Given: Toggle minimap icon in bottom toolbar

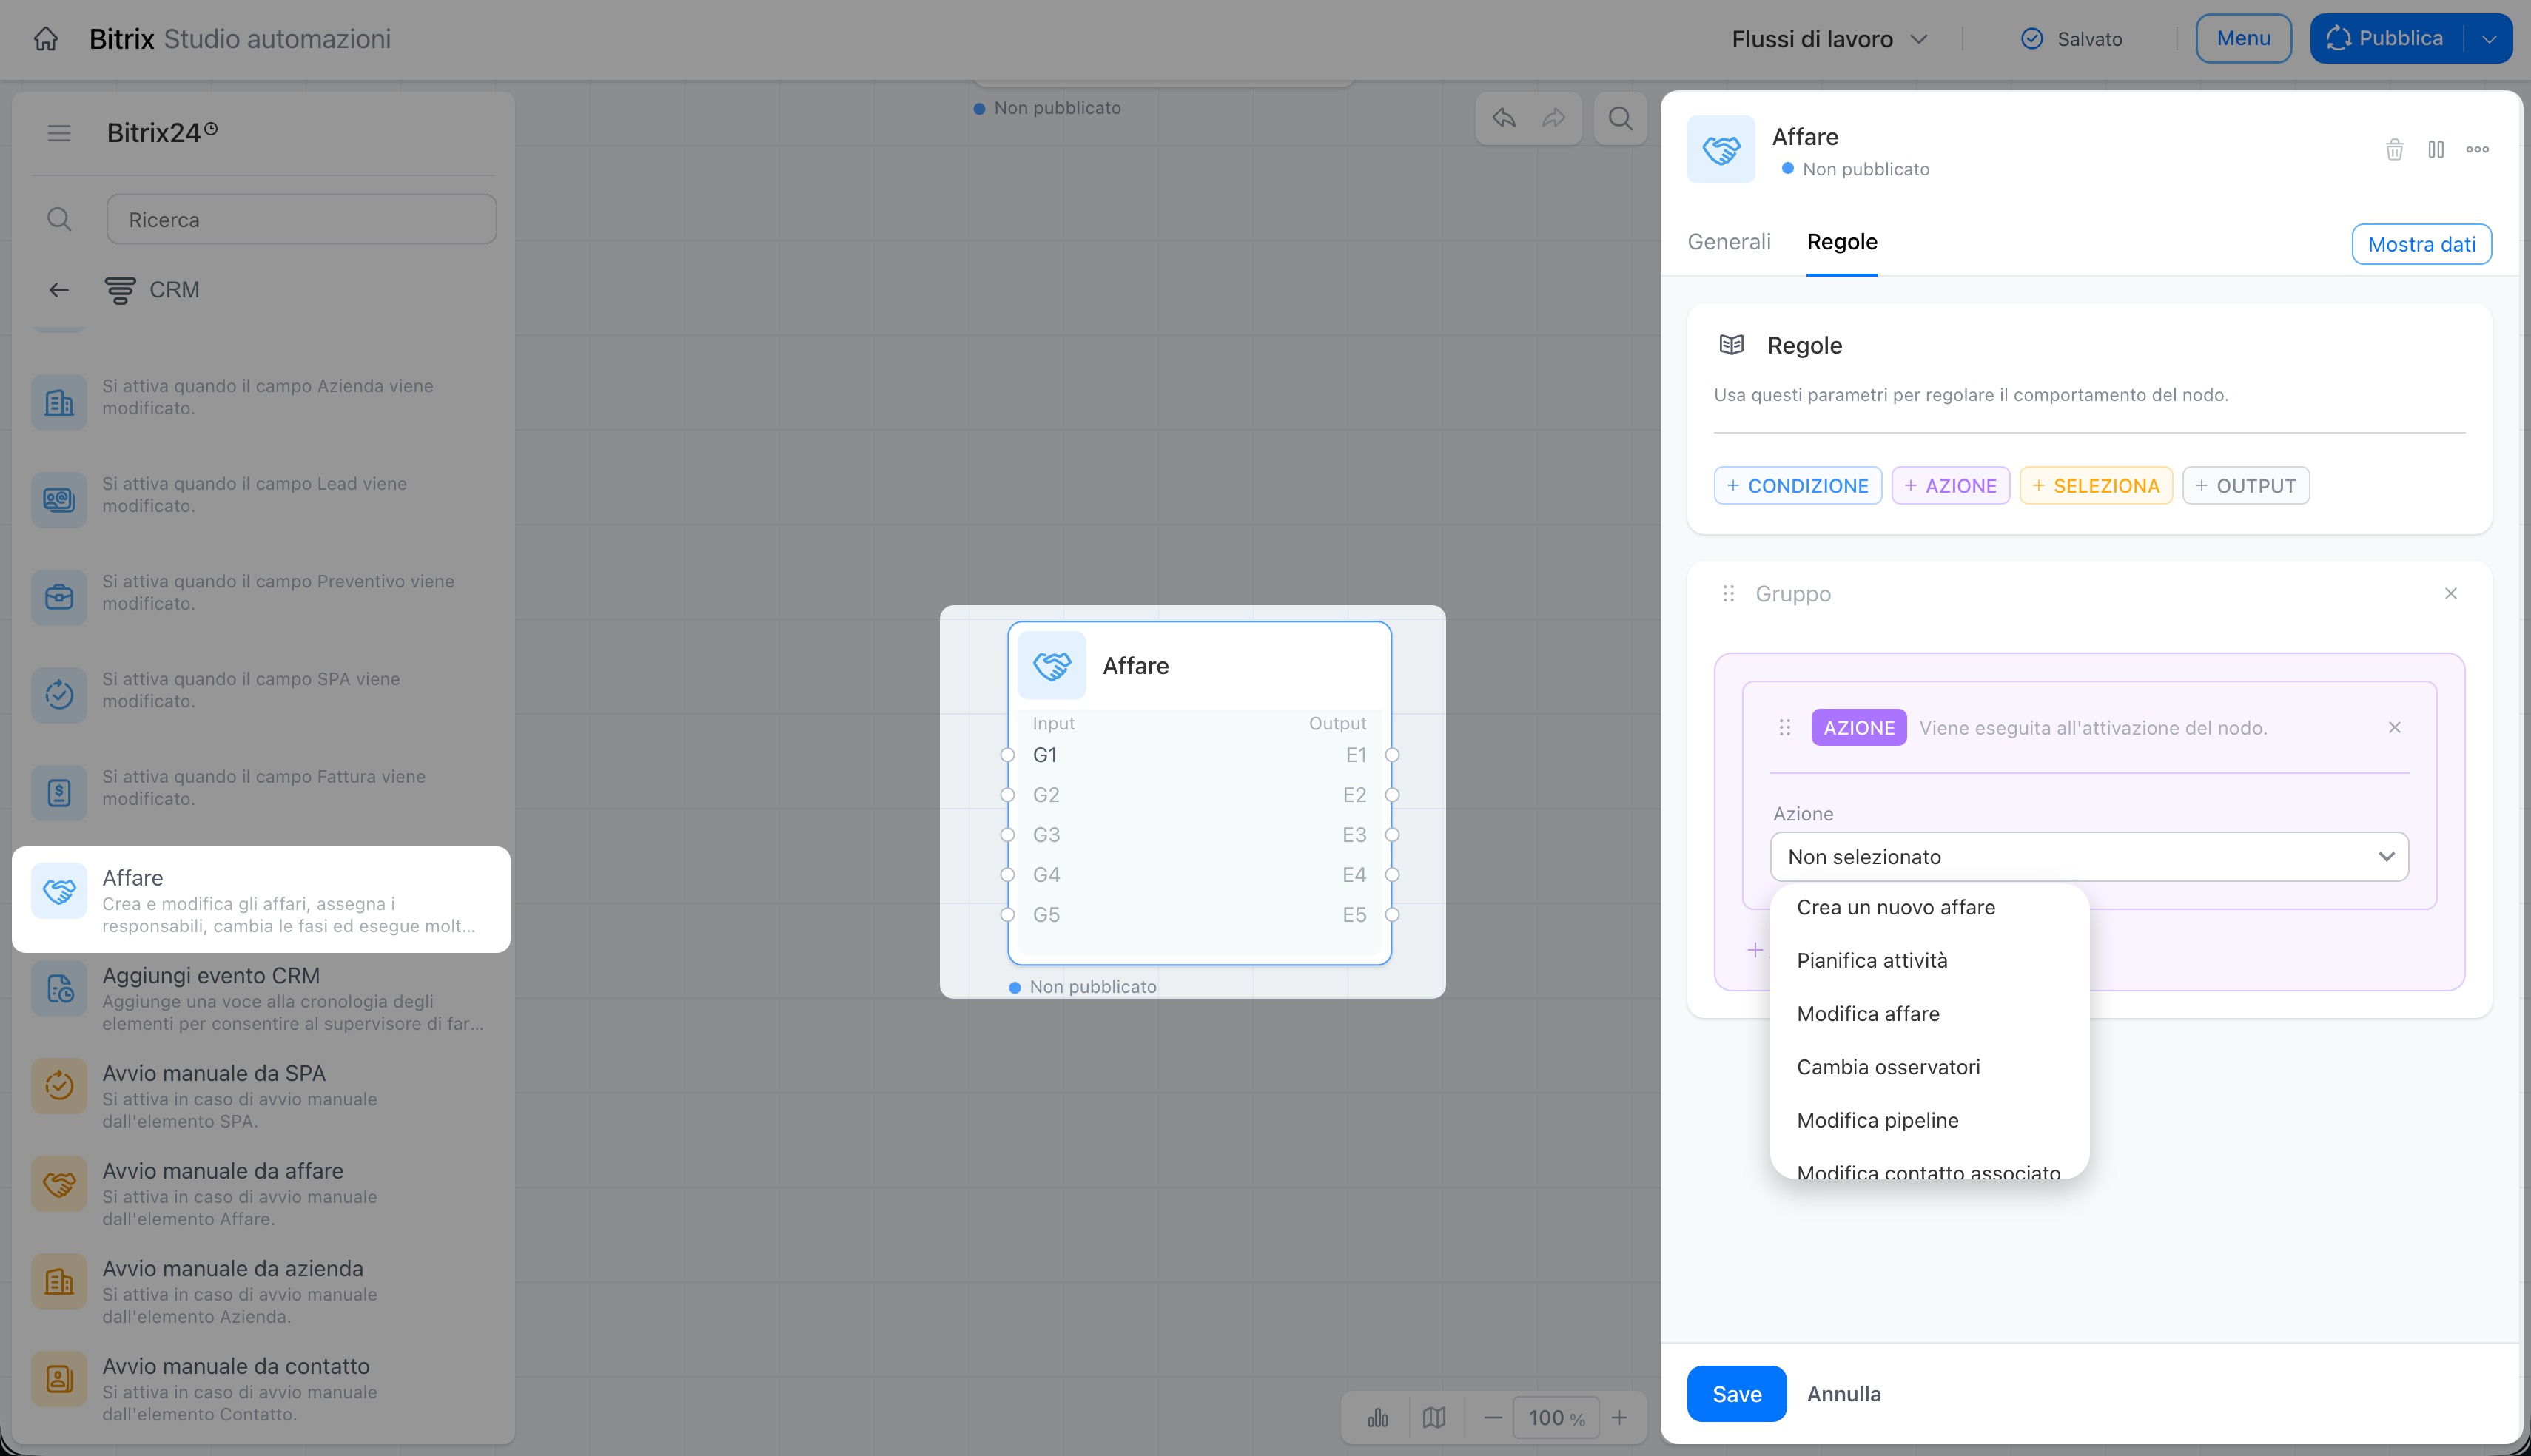Looking at the screenshot, I should (x=1434, y=1417).
